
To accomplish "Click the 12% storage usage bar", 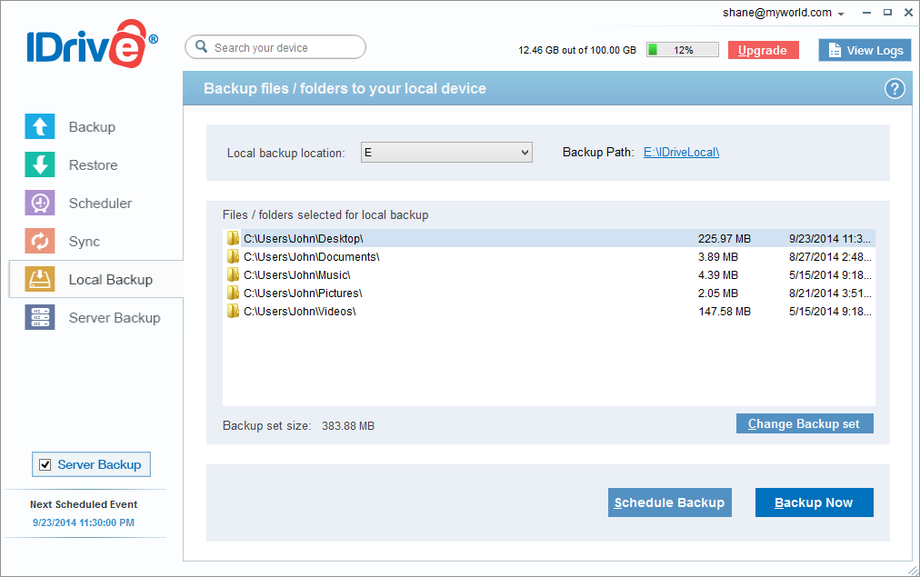I will [682, 50].
